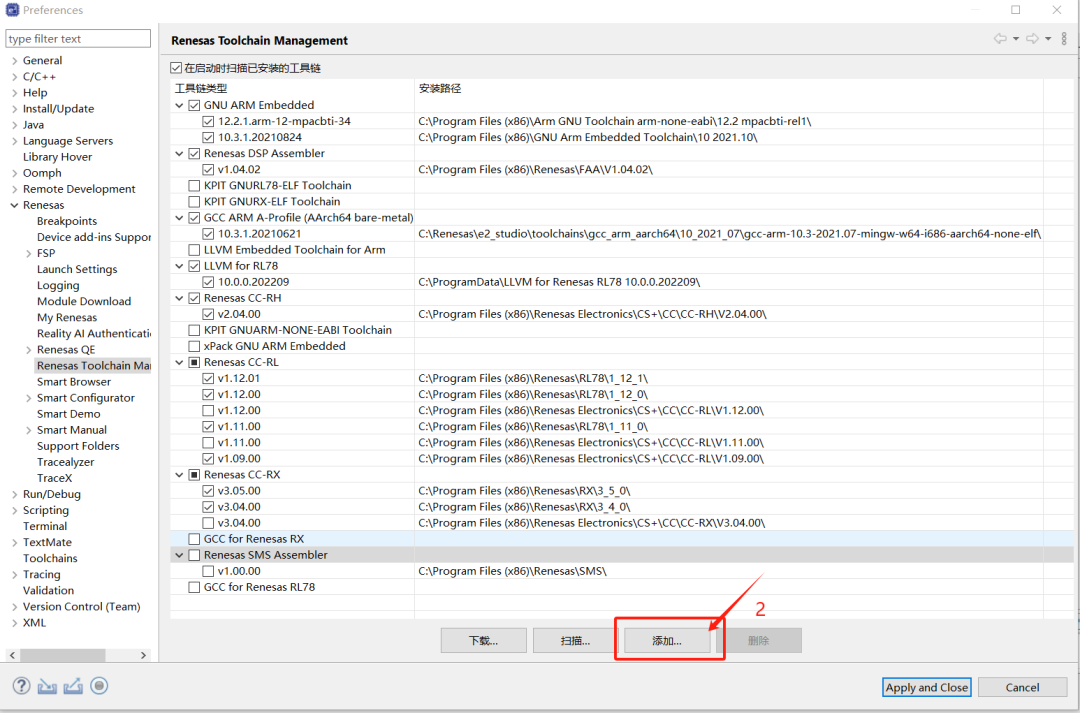Screen dimensions: 1080x713
Task: Collapse the Renesas CC-RL group
Action: point(179,362)
